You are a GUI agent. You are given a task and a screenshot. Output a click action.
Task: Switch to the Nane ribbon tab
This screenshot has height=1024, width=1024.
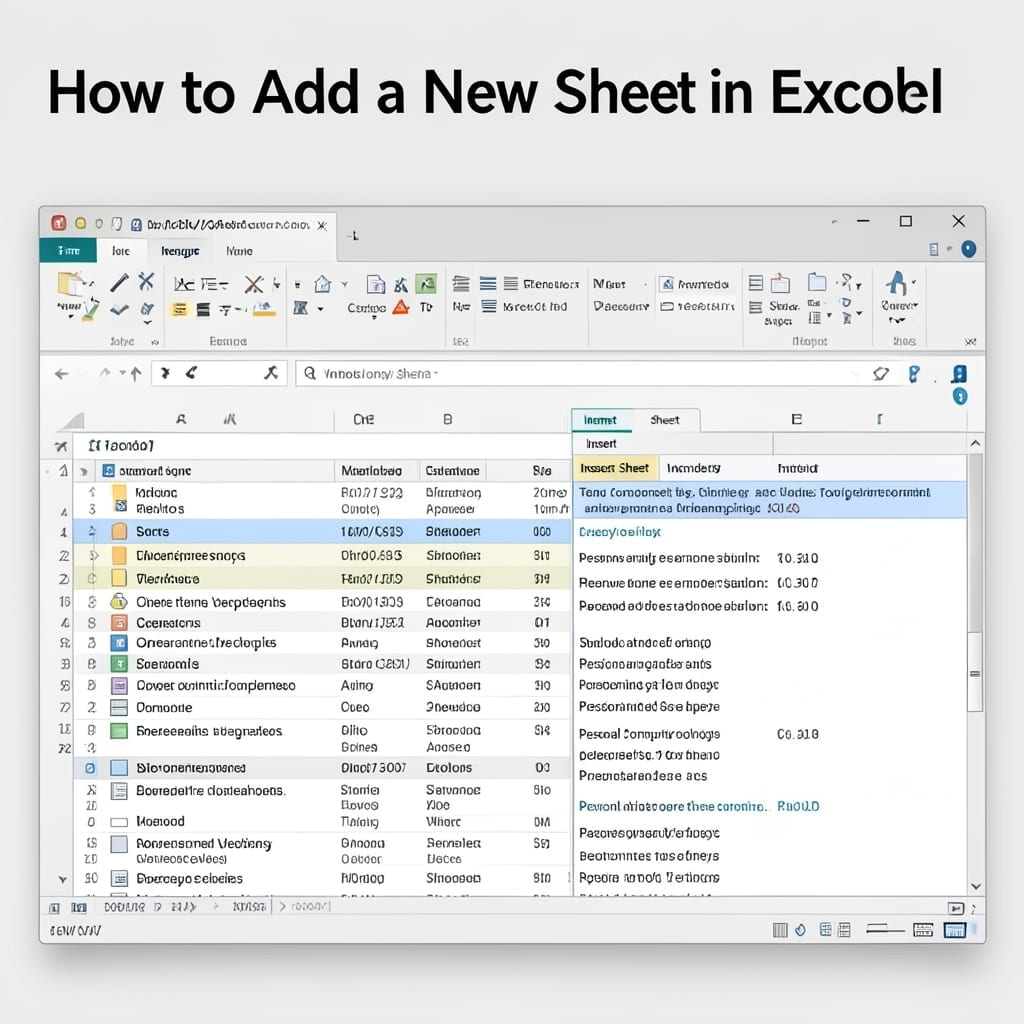pyautogui.click(x=239, y=251)
